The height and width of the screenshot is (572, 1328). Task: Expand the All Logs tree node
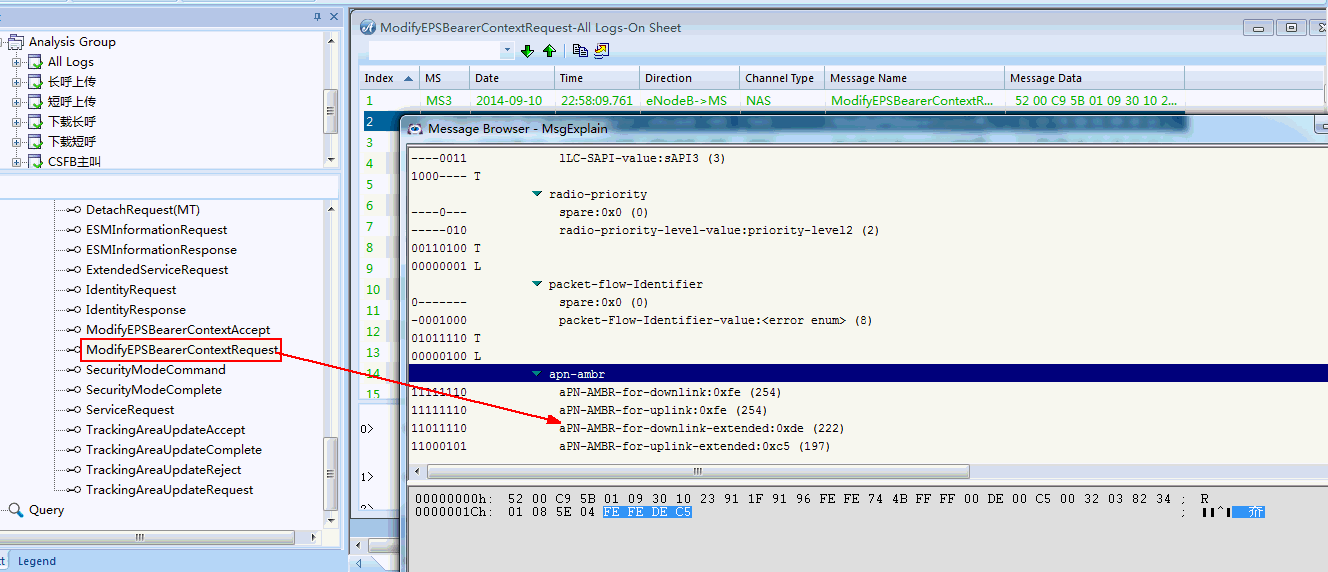[x=16, y=62]
